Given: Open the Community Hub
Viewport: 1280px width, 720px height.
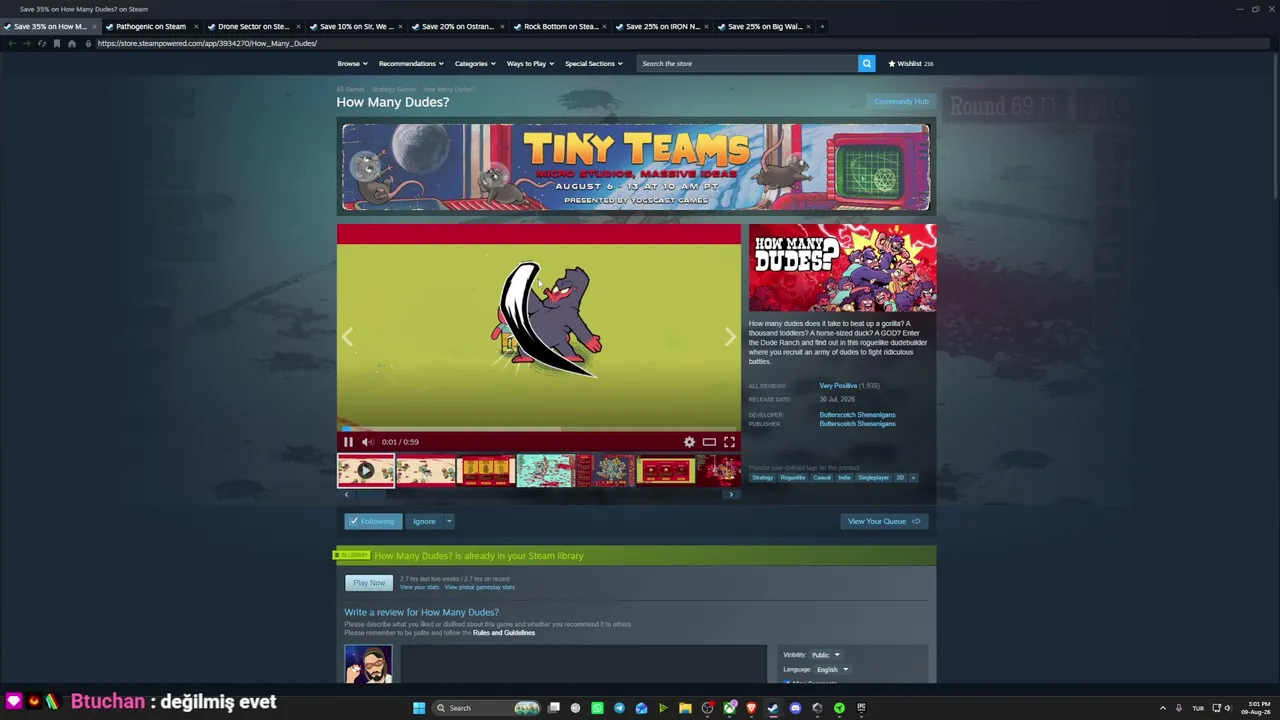Looking at the screenshot, I should pos(901,101).
